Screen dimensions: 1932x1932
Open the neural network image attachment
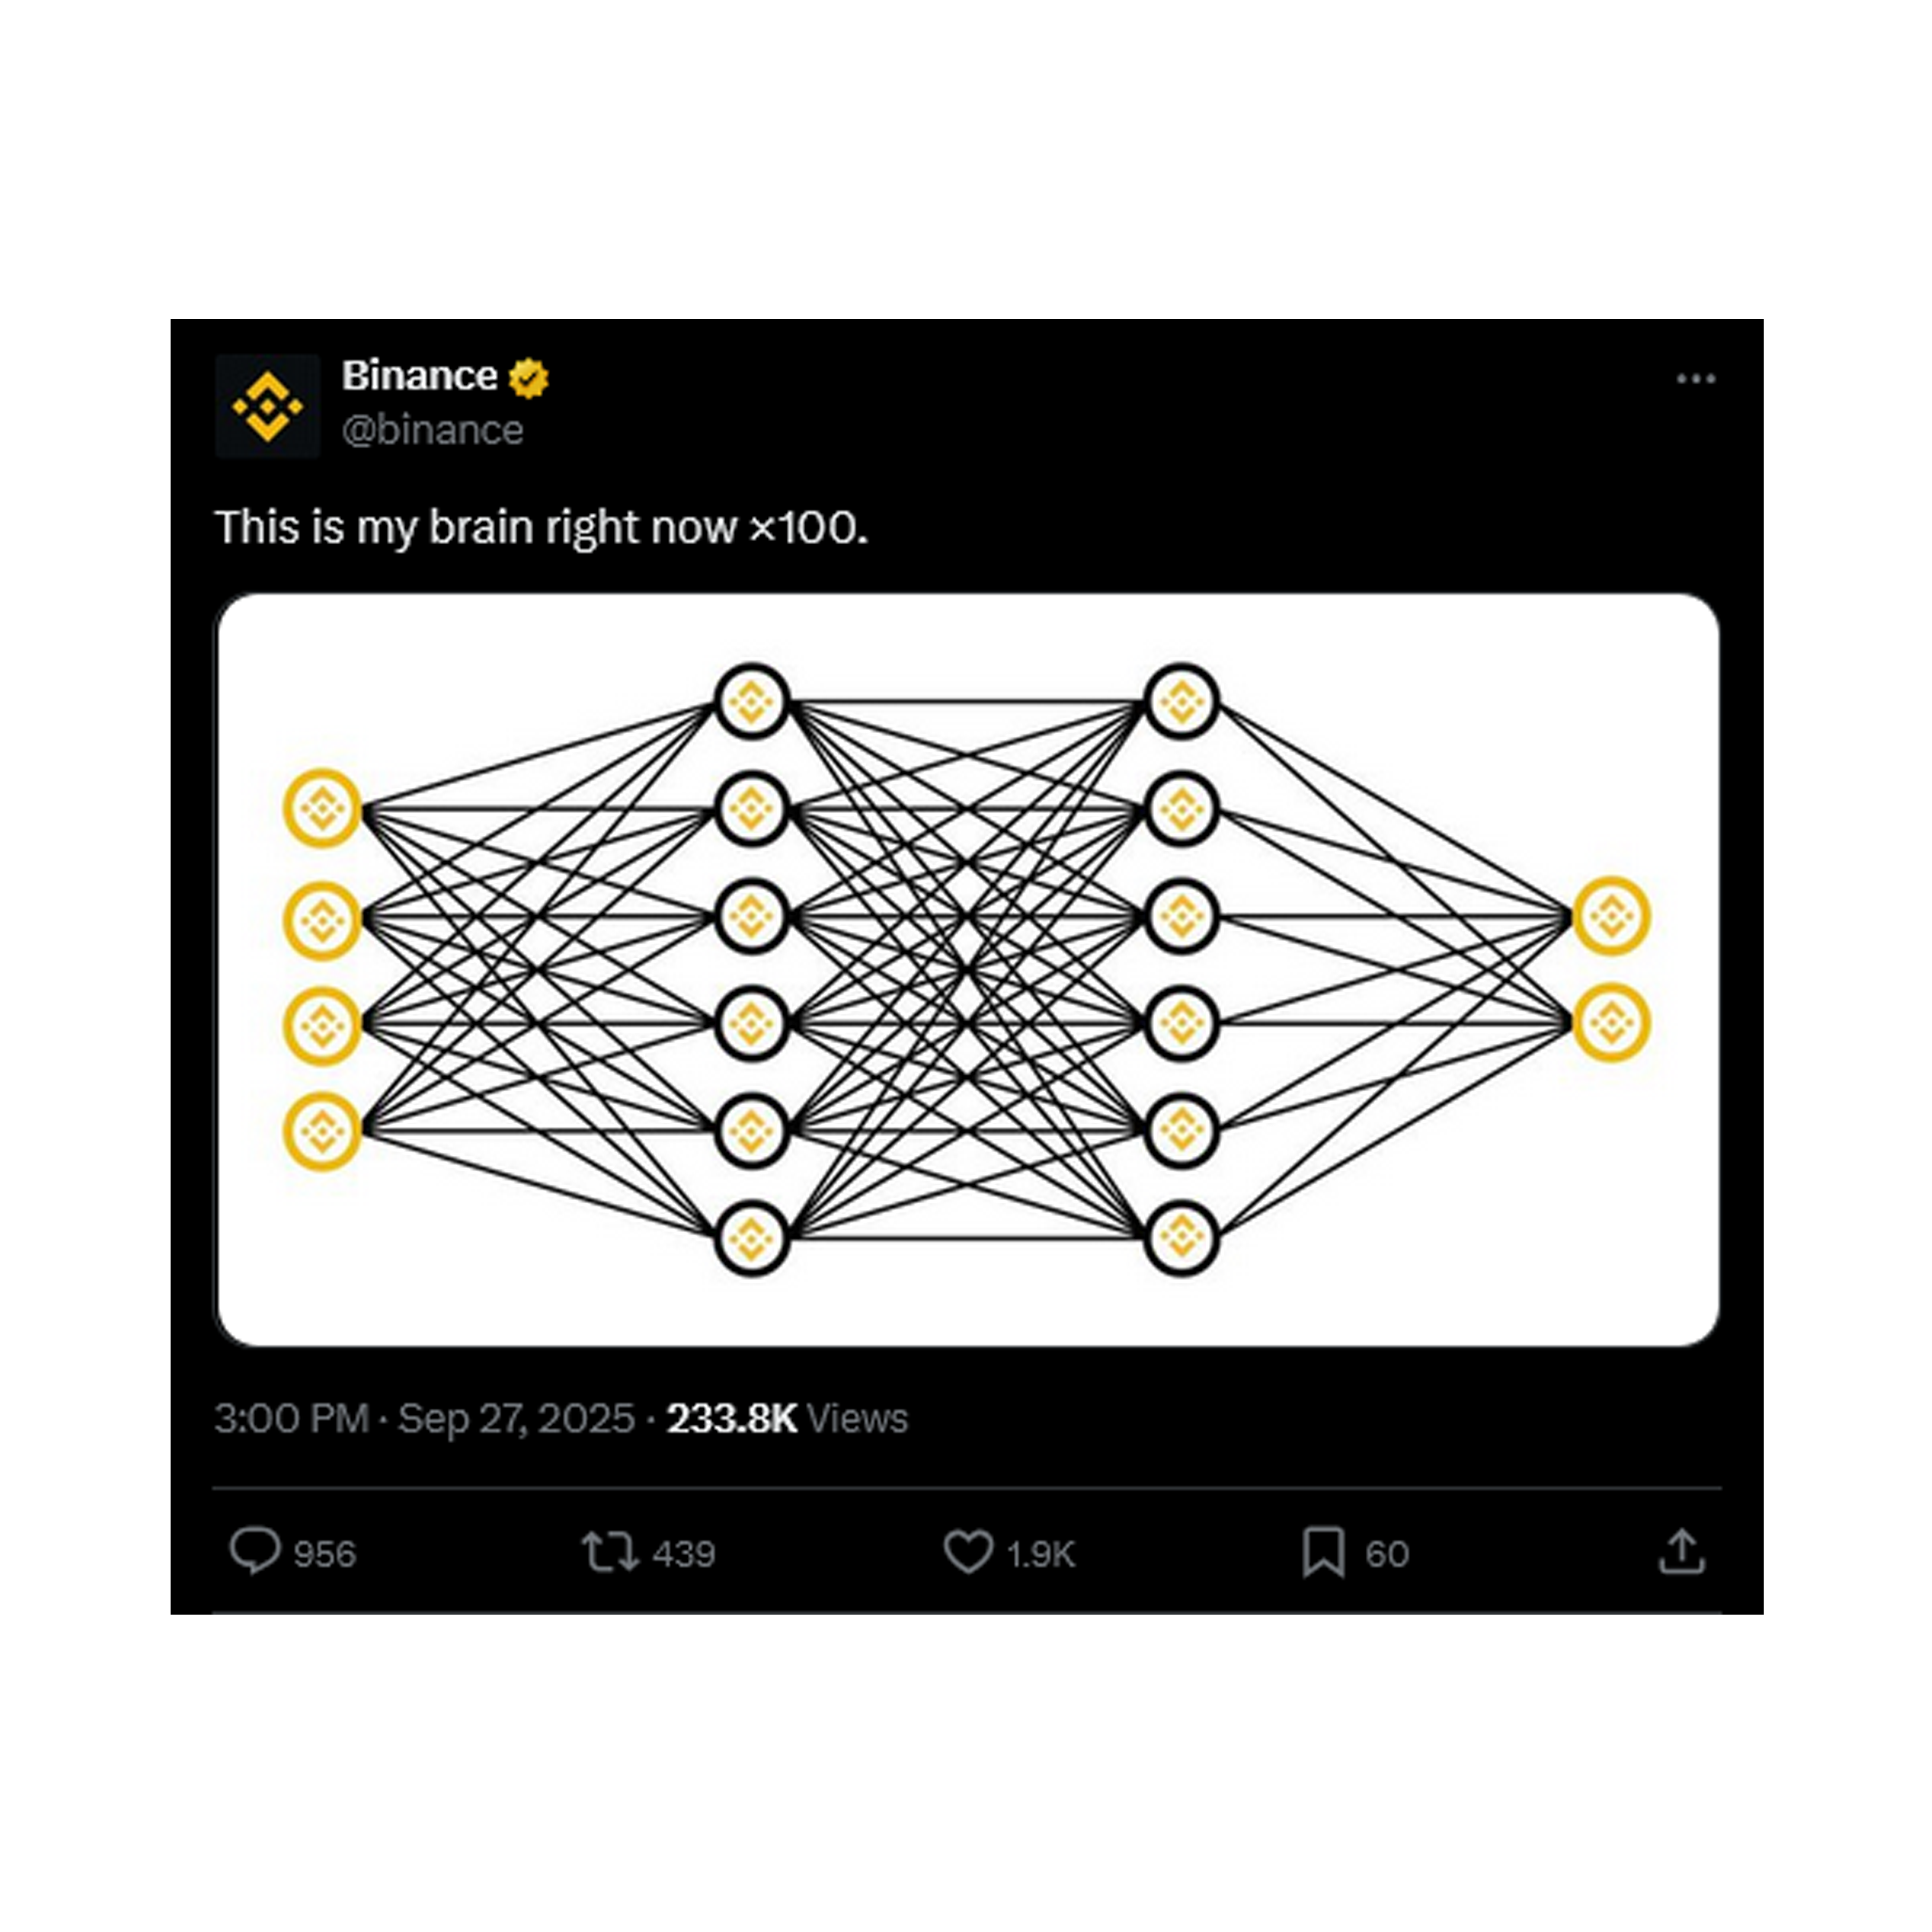[x=967, y=969]
